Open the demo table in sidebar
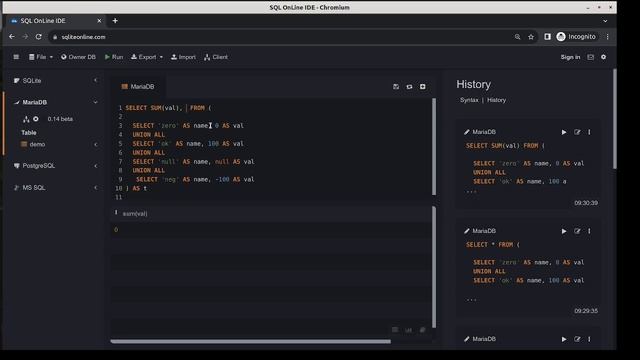The height and width of the screenshot is (360, 640). (37, 144)
